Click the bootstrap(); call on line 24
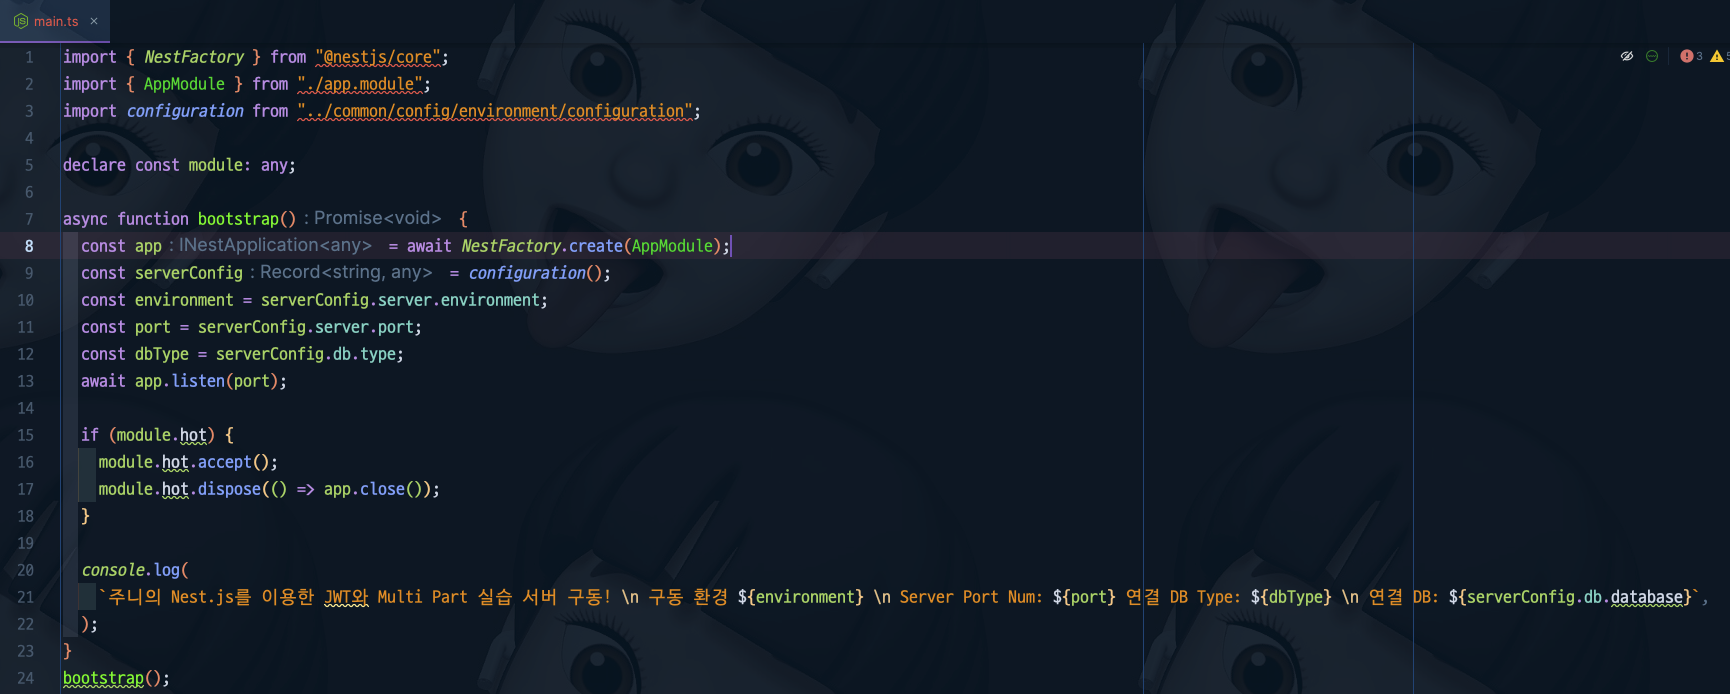The image size is (1730, 694). (x=116, y=678)
